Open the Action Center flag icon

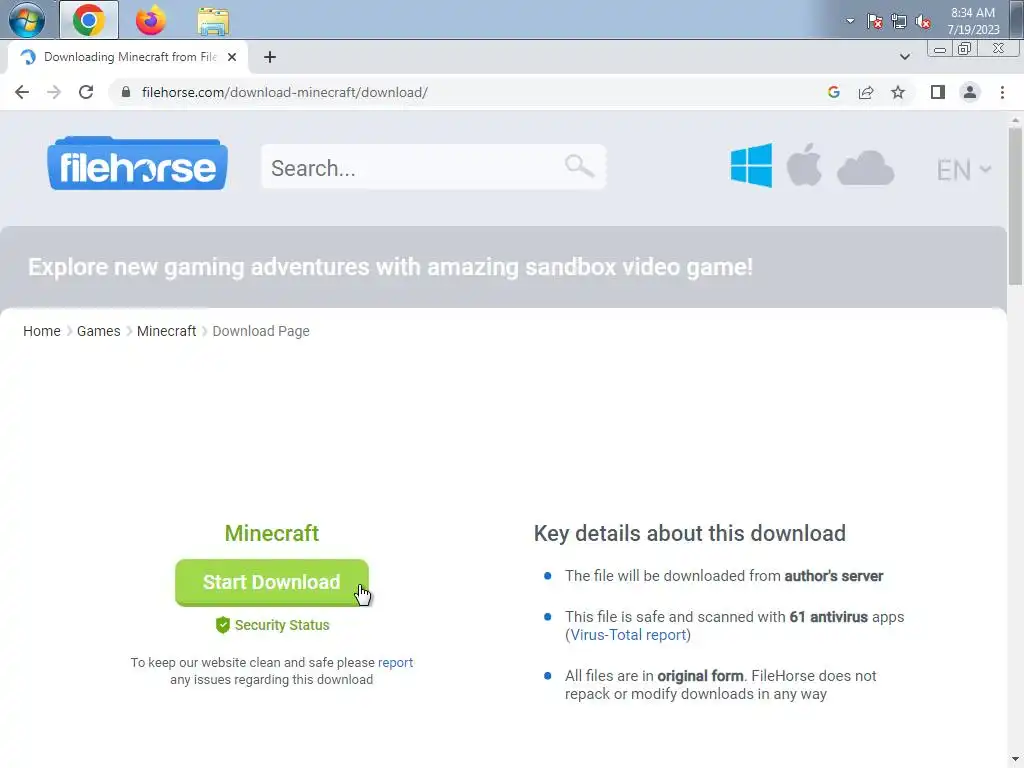[x=874, y=22]
